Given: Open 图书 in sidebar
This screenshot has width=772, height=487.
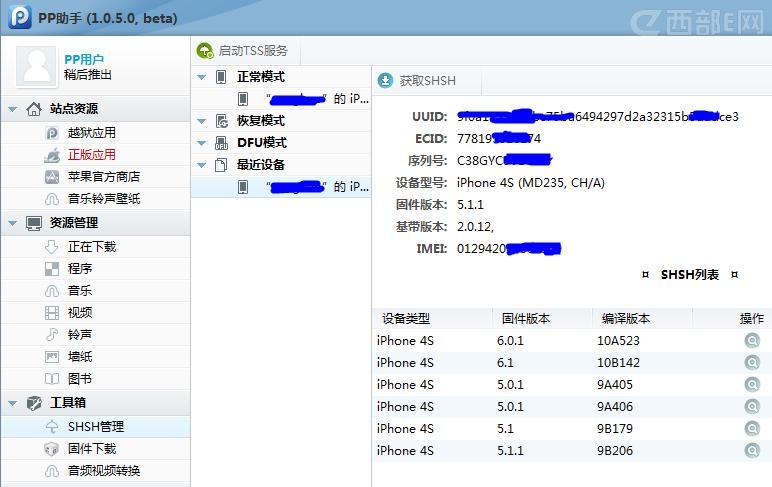Looking at the screenshot, I should tap(80, 379).
